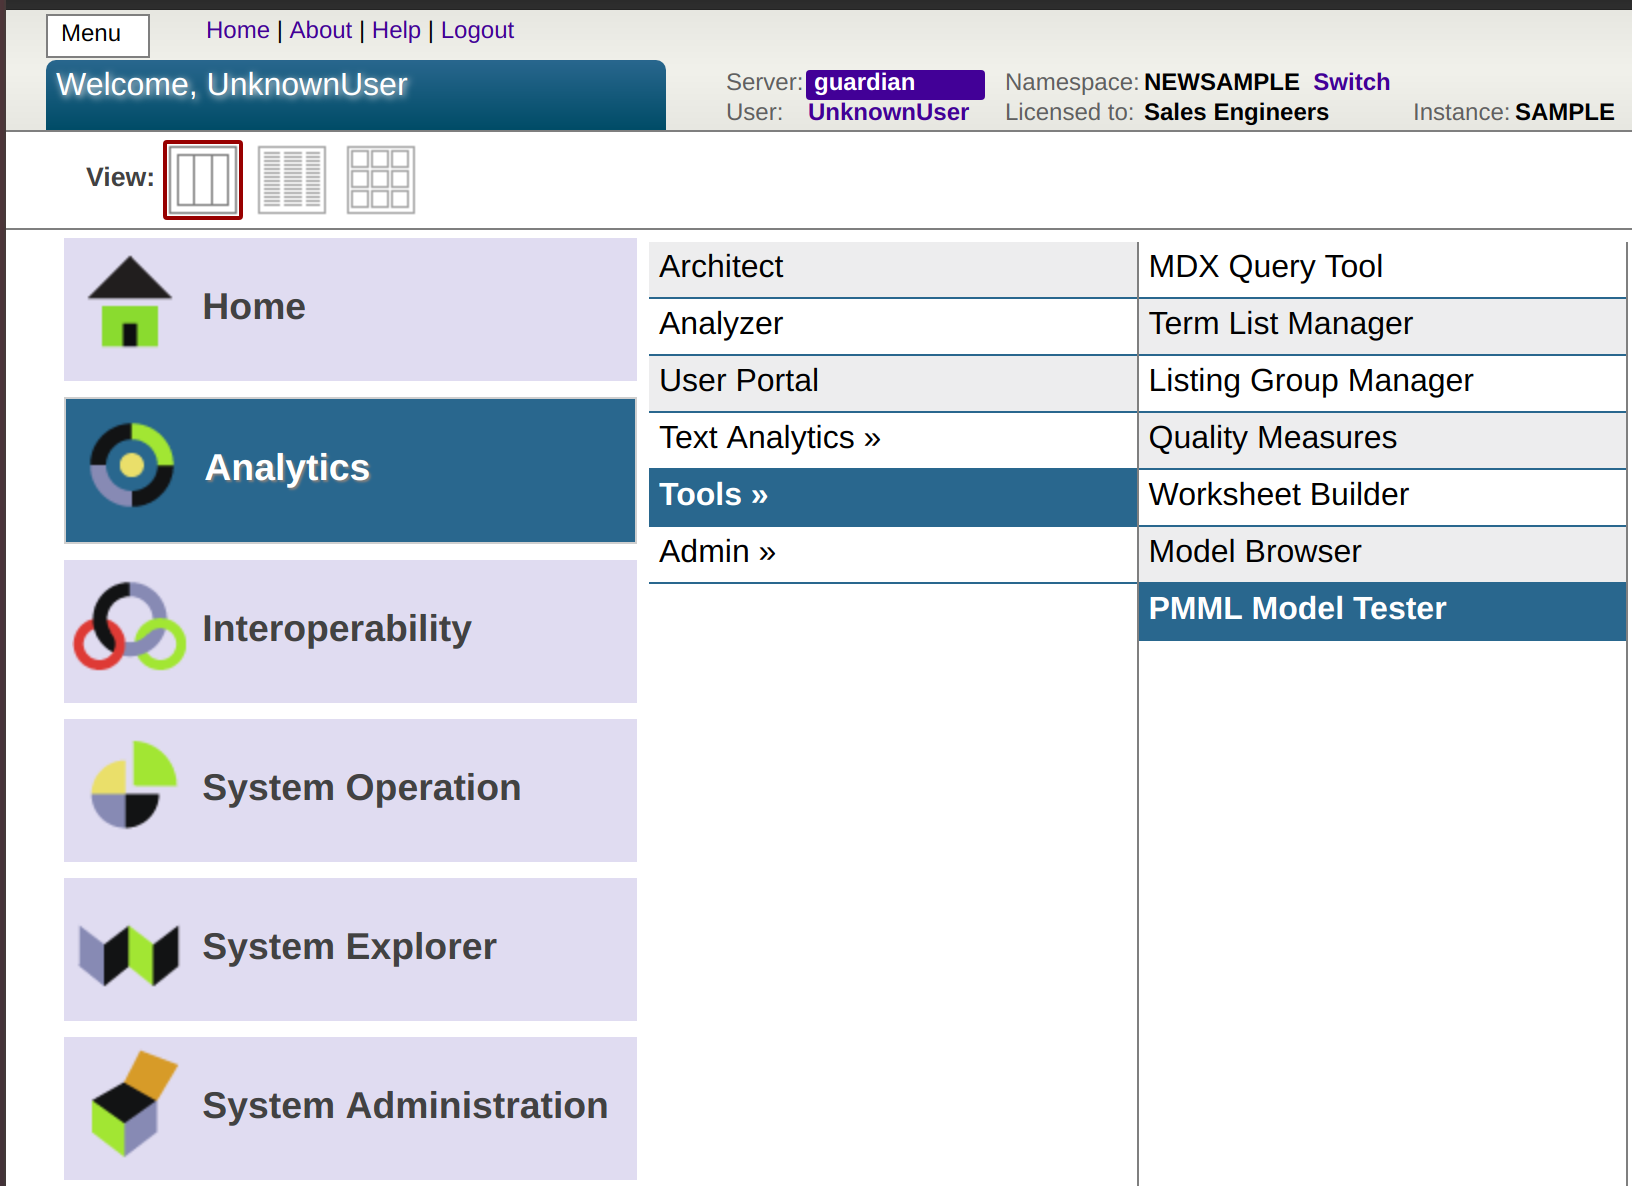Image resolution: width=1632 pixels, height=1186 pixels.
Task: Click the Interoperability interlocking rings icon
Action: tap(129, 627)
